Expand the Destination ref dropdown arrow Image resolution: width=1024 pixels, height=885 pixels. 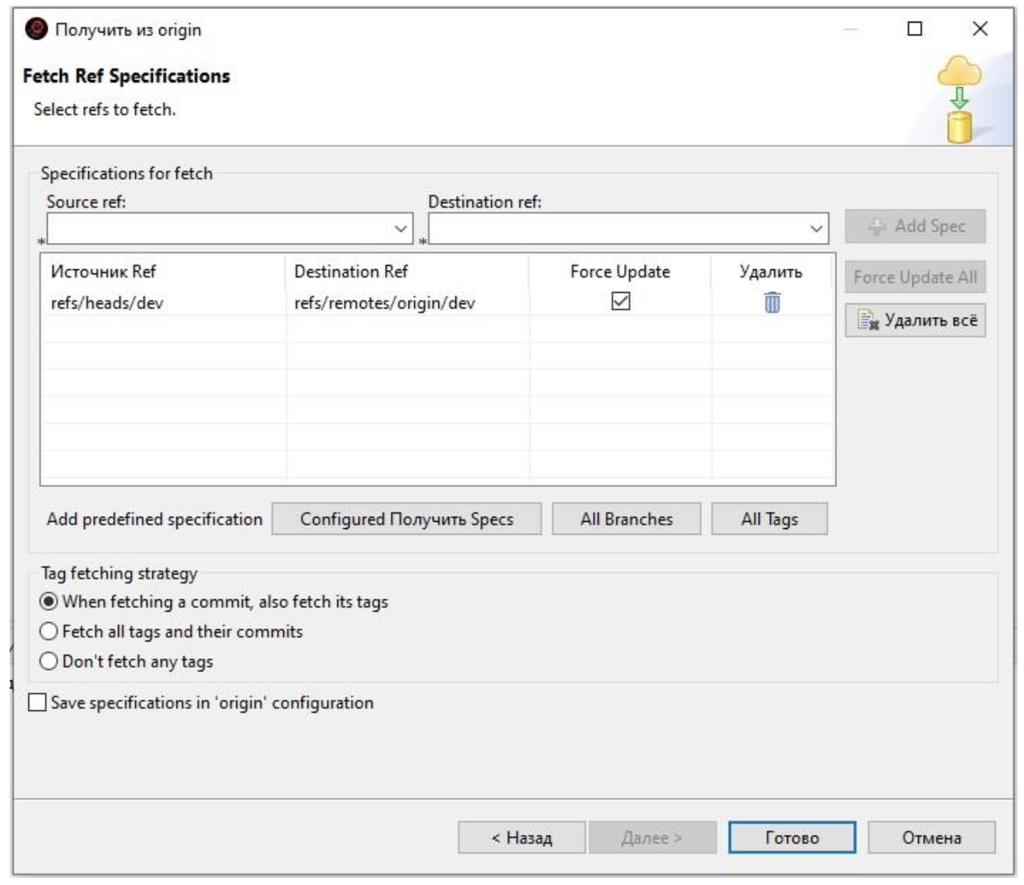tap(816, 229)
